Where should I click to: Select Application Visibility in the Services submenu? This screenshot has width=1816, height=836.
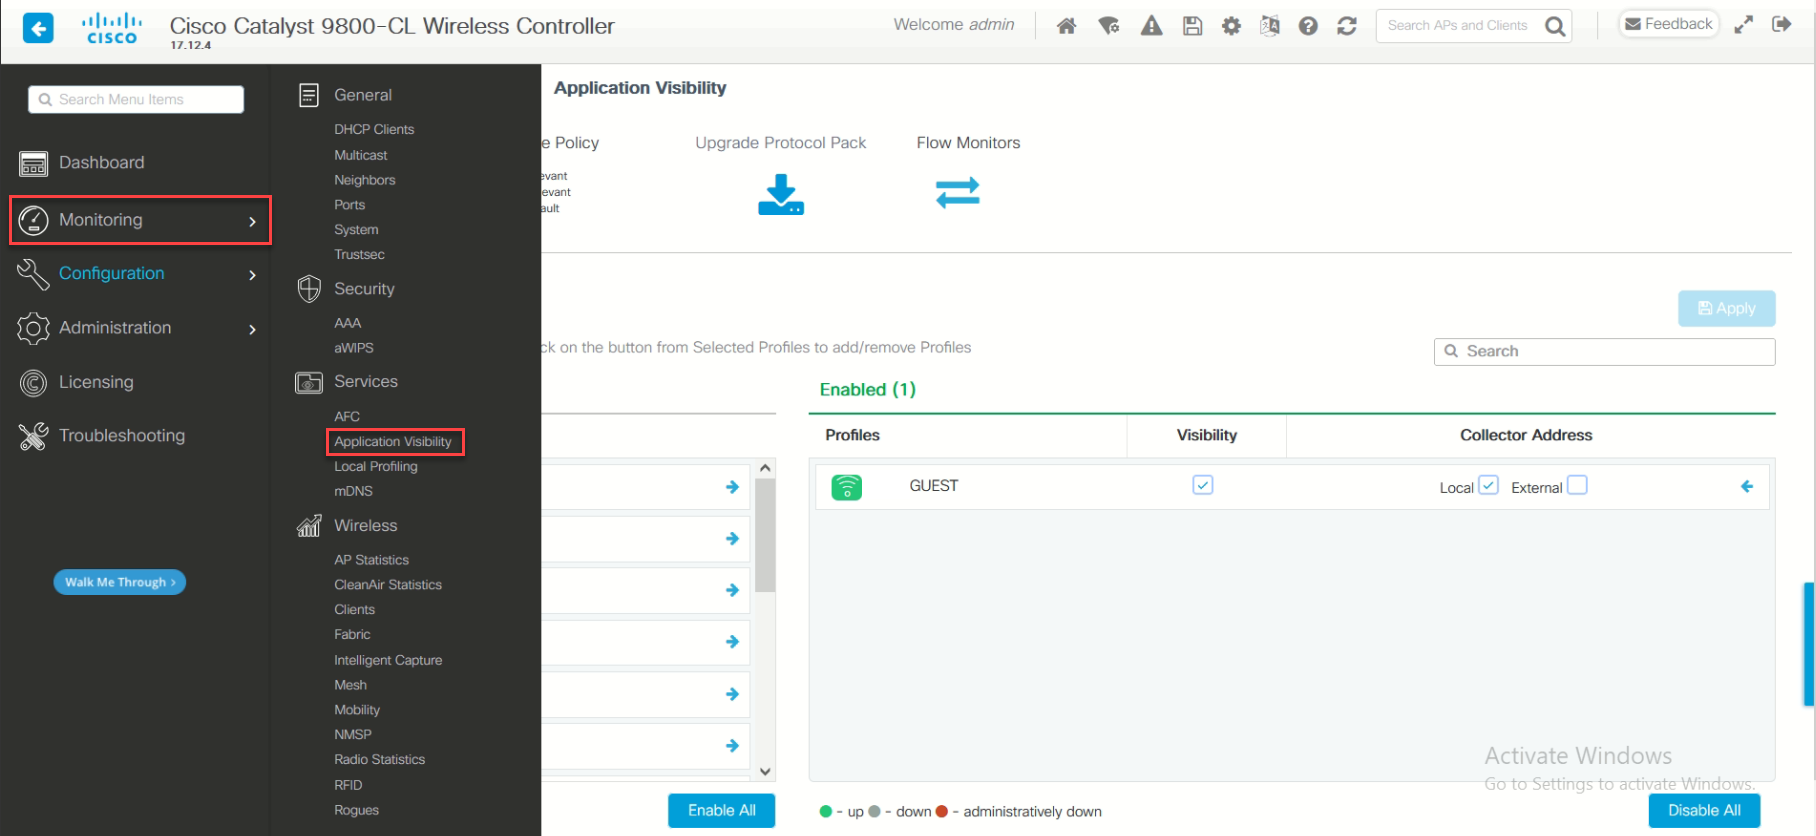tap(393, 442)
